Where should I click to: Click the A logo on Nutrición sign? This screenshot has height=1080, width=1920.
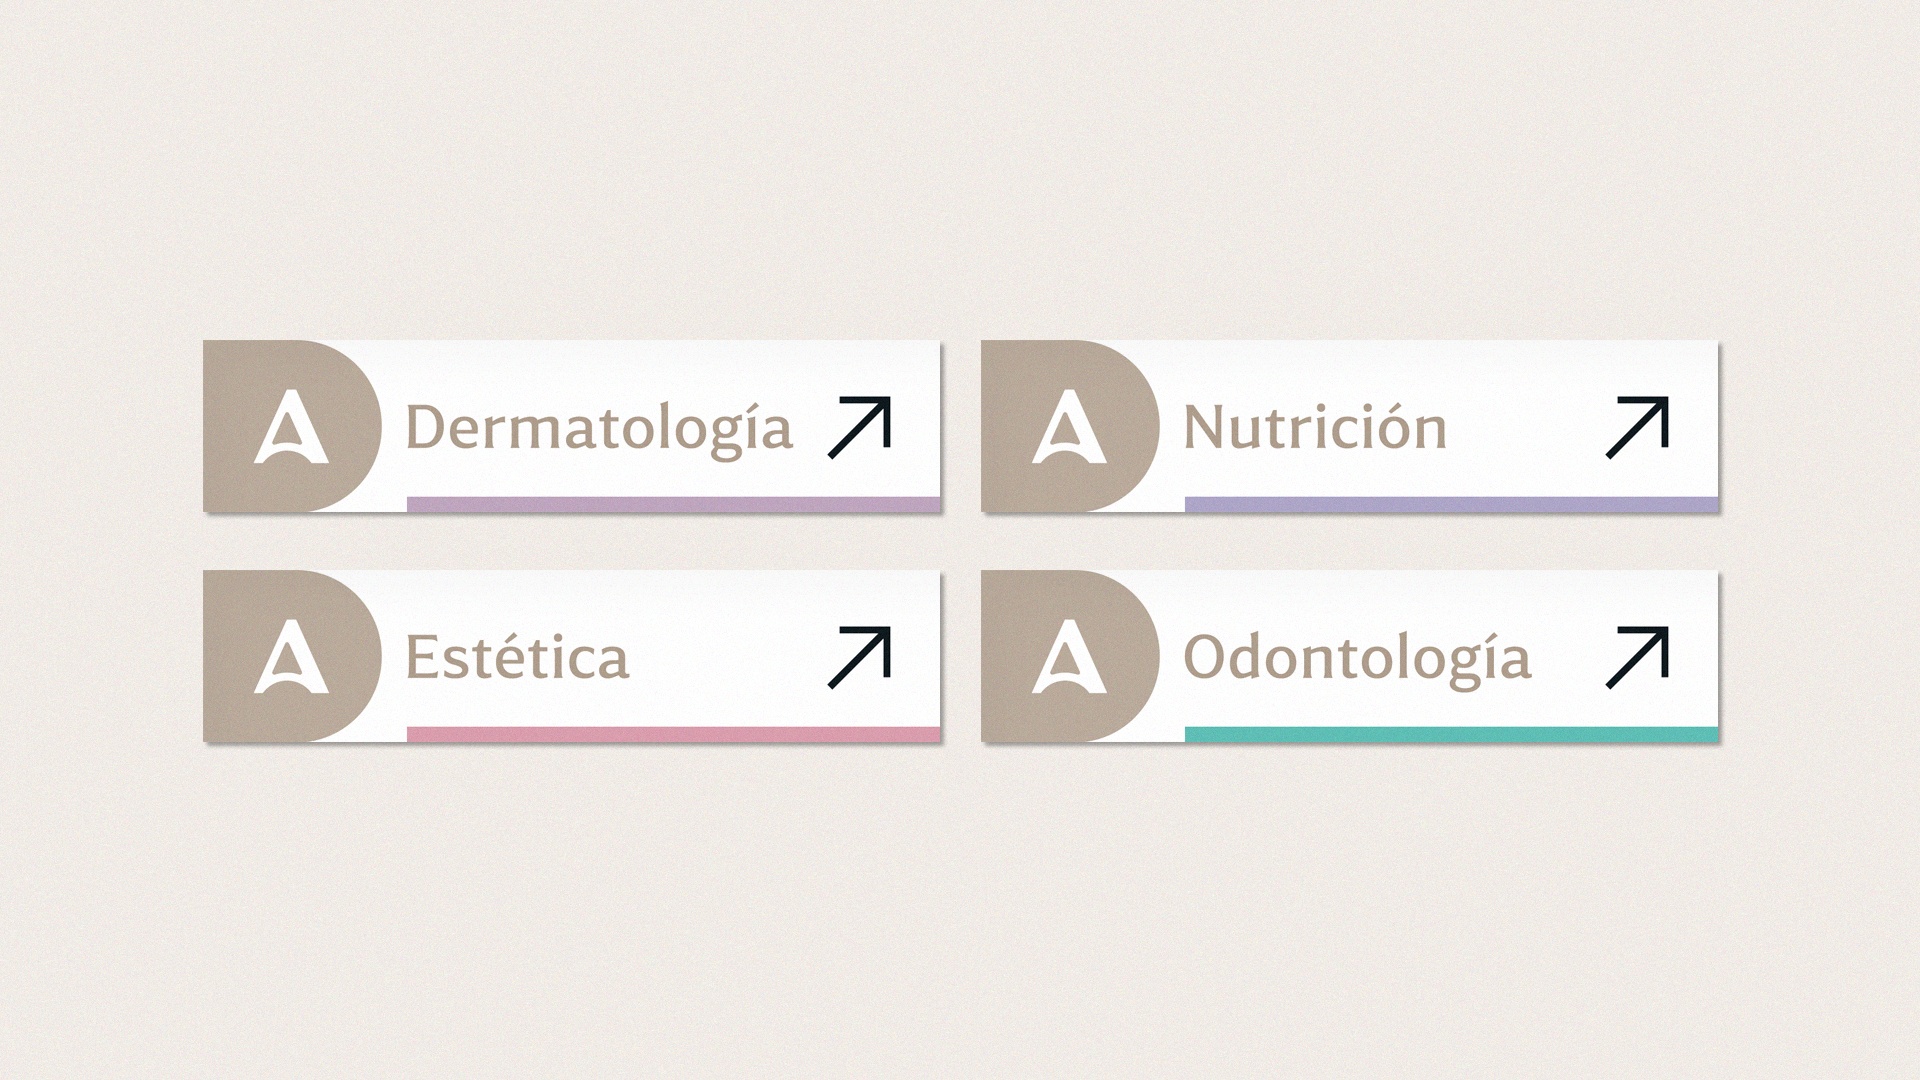(1069, 427)
